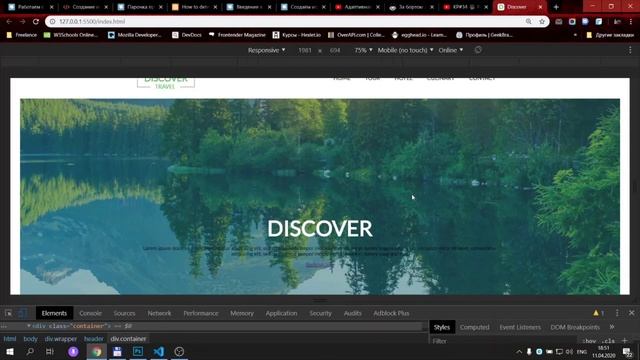The width and height of the screenshot is (640, 360).
Task: Reload the page with the refresh icon
Action: click(x=36, y=21)
